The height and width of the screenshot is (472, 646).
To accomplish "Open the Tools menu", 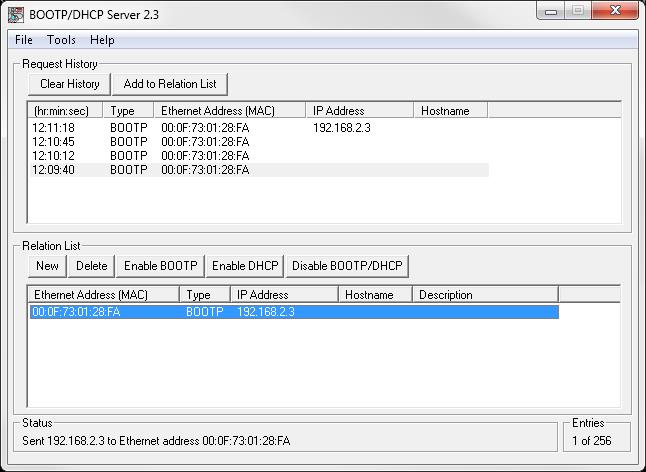I will 61,40.
